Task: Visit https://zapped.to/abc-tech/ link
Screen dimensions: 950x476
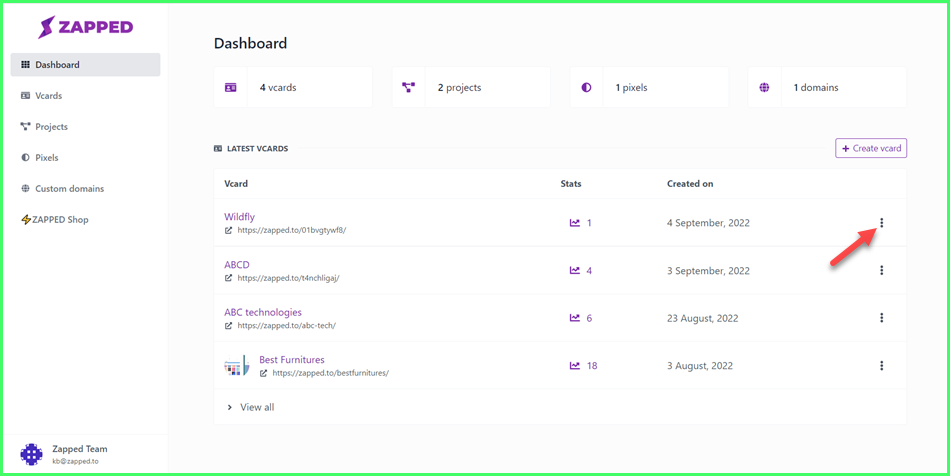Action: [287, 325]
